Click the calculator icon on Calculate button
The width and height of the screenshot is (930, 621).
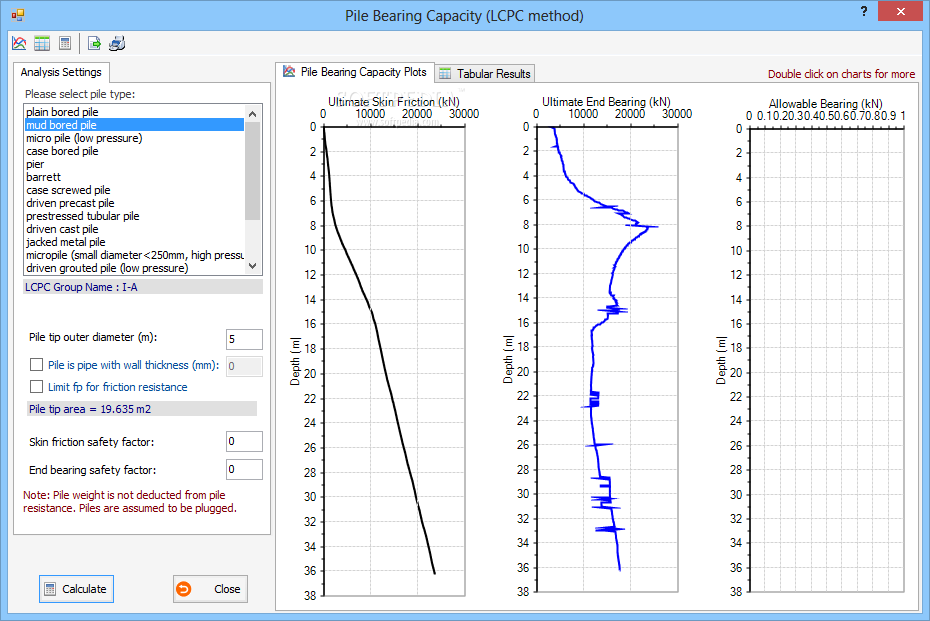click(50, 589)
